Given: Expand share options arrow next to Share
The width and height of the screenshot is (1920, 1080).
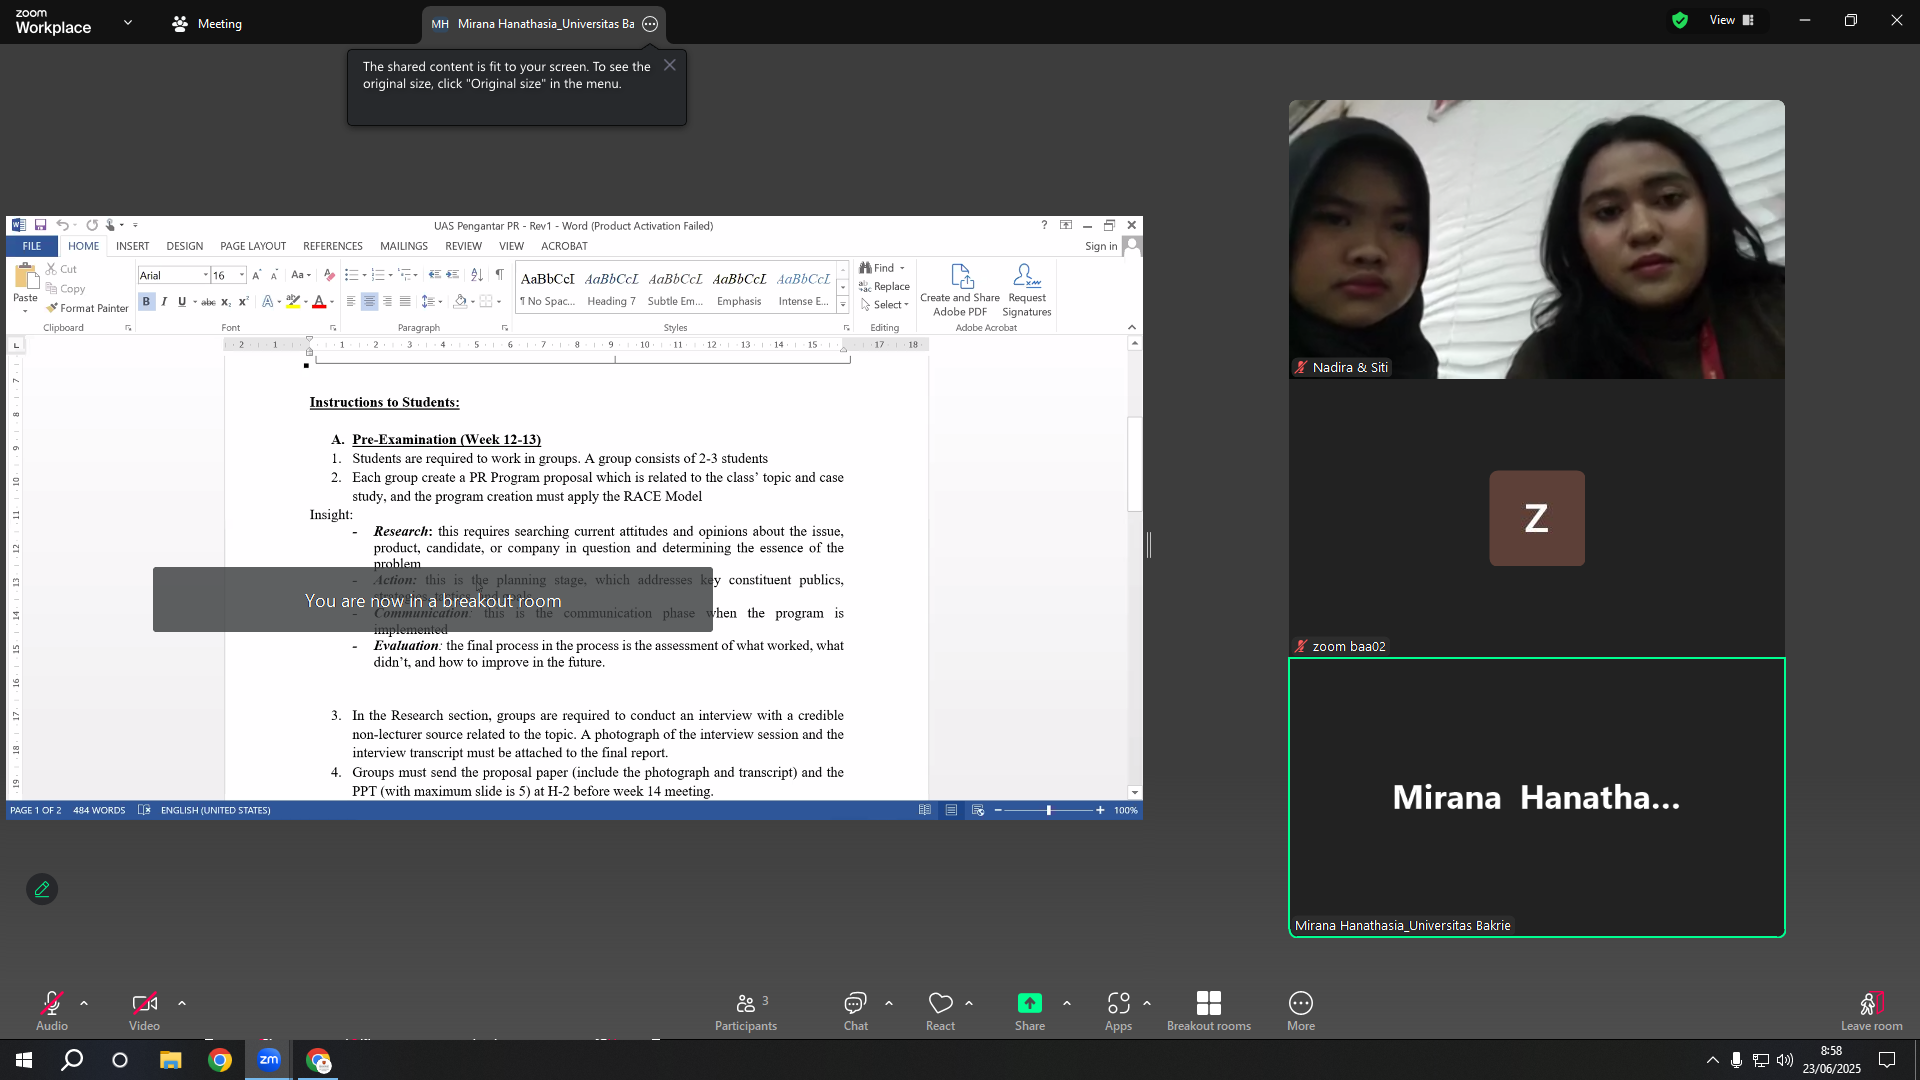Looking at the screenshot, I should click(x=1067, y=1003).
